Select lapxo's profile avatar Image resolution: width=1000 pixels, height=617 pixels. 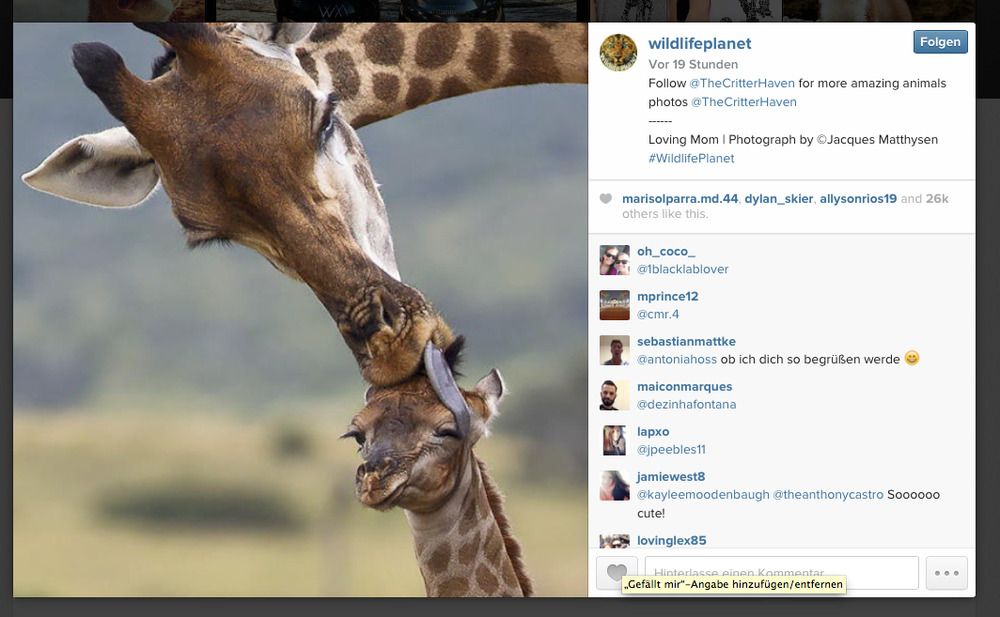pyautogui.click(x=614, y=440)
